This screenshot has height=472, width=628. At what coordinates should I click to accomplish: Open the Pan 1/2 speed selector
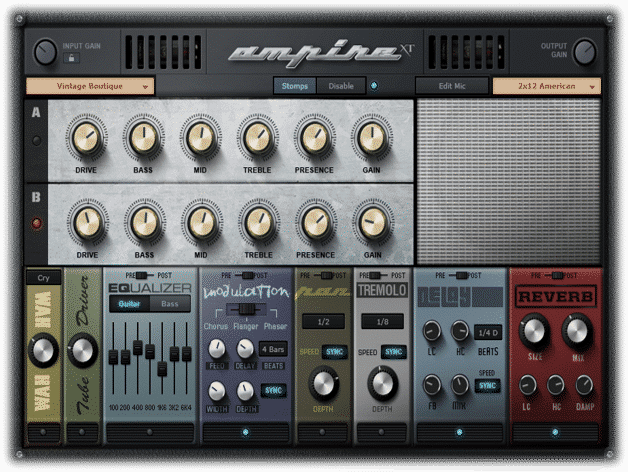point(323,322)
